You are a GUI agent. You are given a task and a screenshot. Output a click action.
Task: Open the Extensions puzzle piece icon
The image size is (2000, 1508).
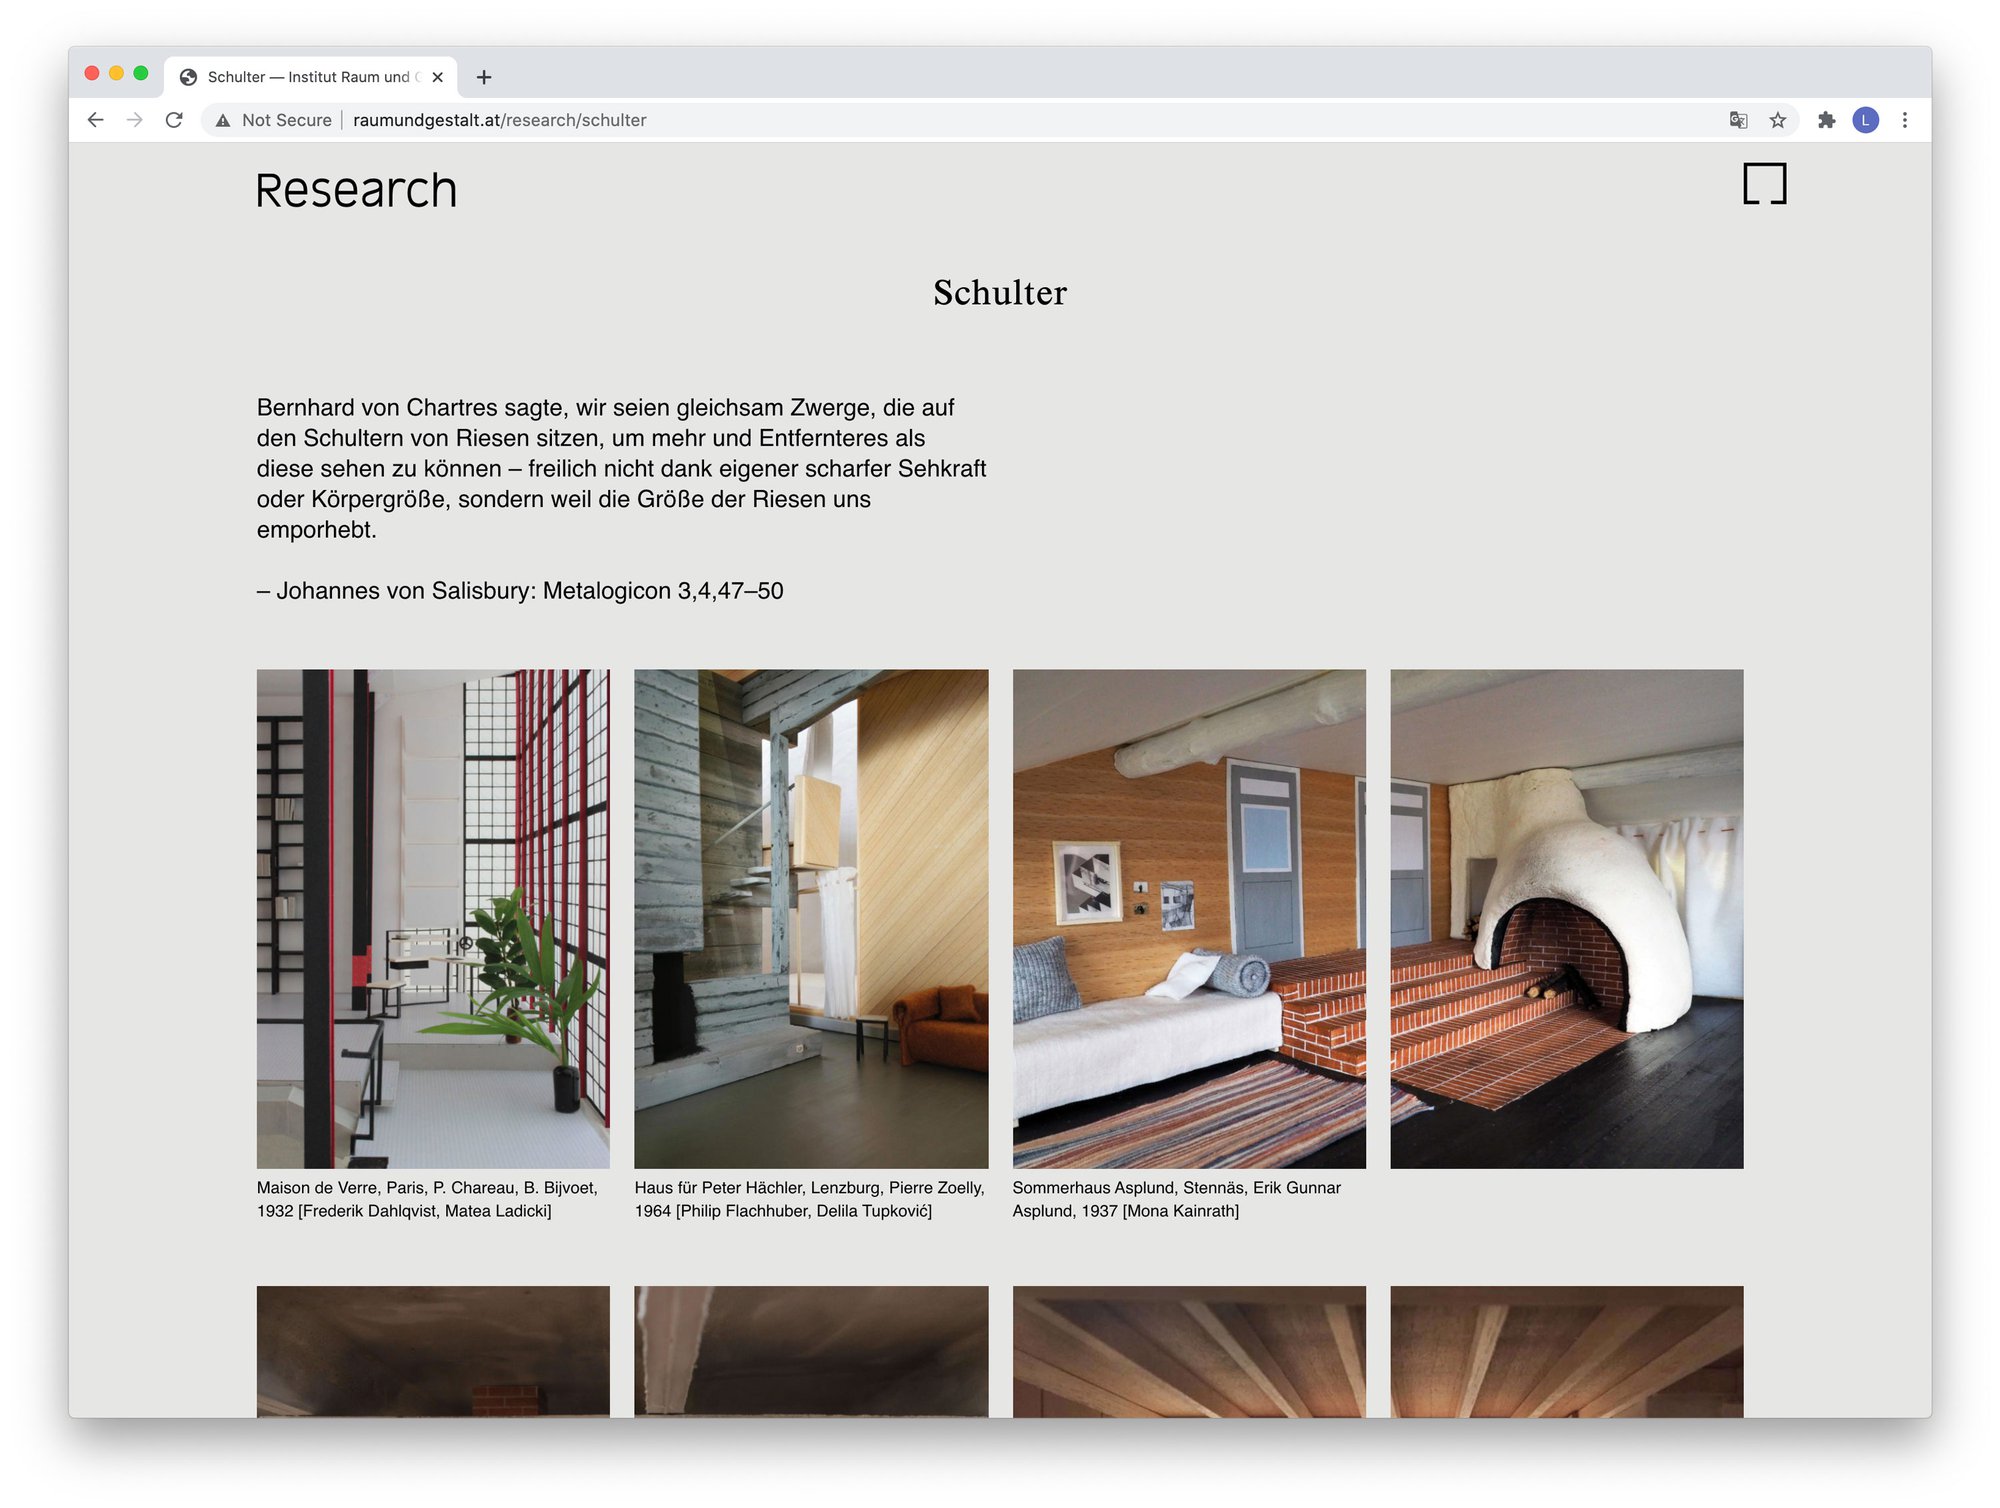coord(1827,120)
